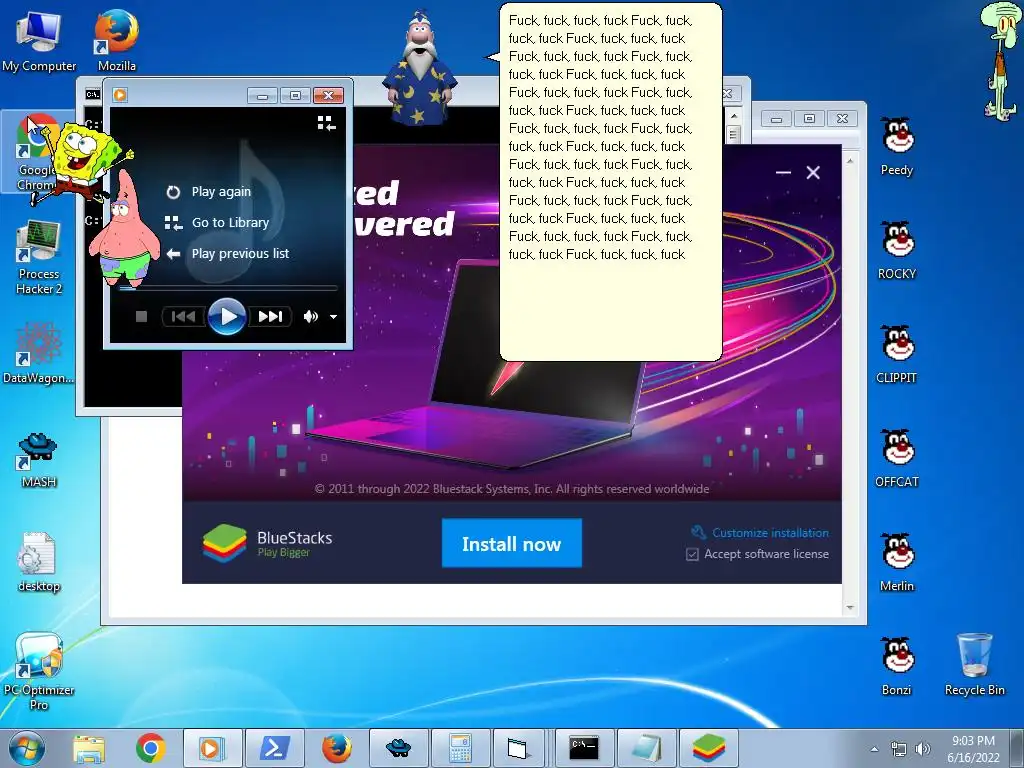Open the OFFCAT agent desktop icon
Screen dimensions: 1024x768
coord(897,458)
